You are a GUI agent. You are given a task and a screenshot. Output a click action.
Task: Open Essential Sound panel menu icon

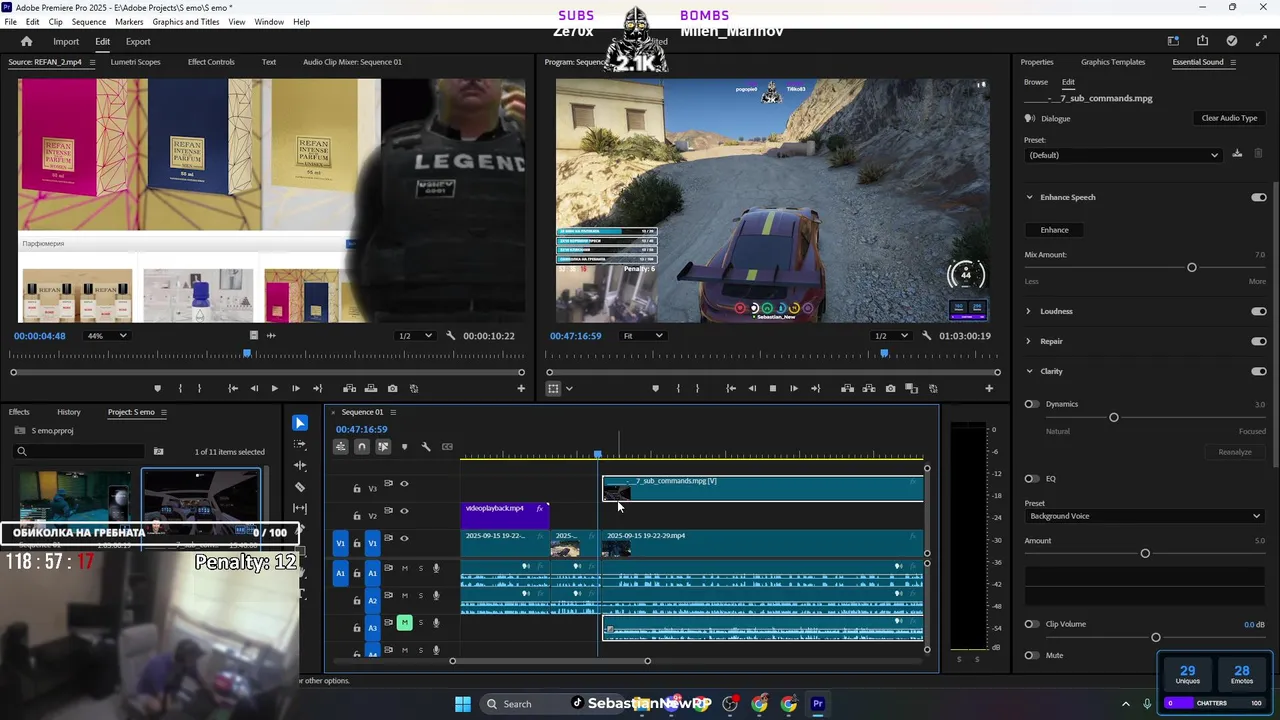1233,62
